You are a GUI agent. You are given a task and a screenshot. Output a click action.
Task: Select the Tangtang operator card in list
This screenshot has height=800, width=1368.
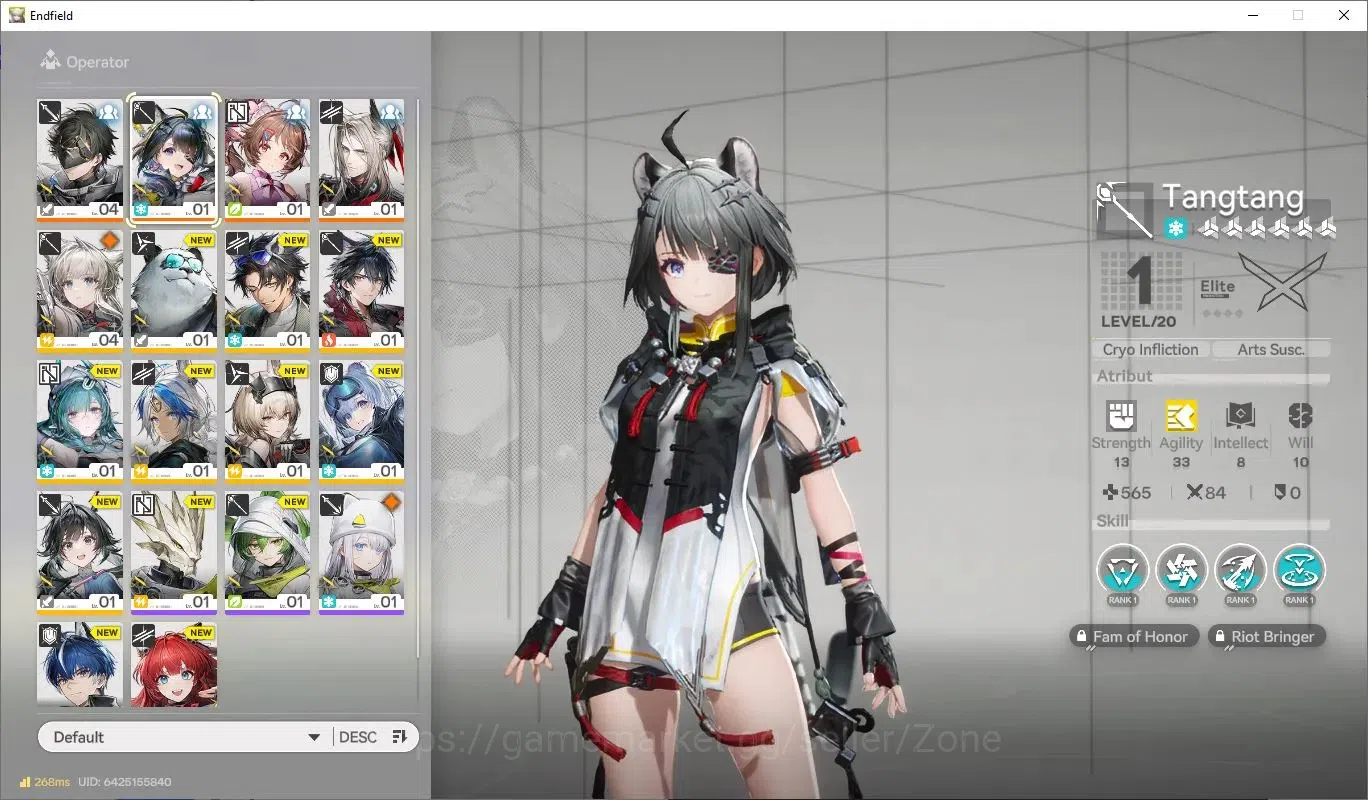174,159
